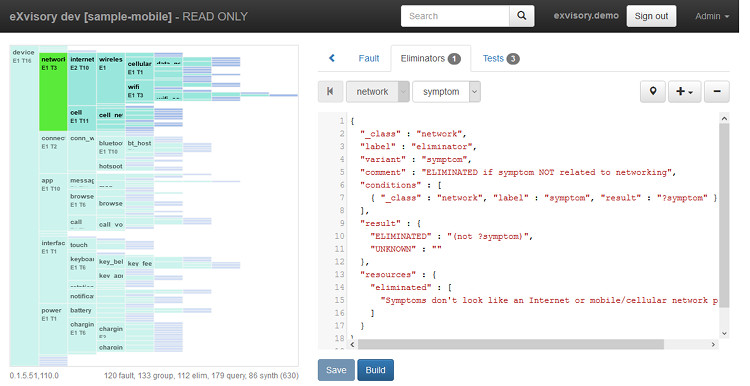
Task: Go back with the left chevron icon
Action: click(x=331, y=58)
